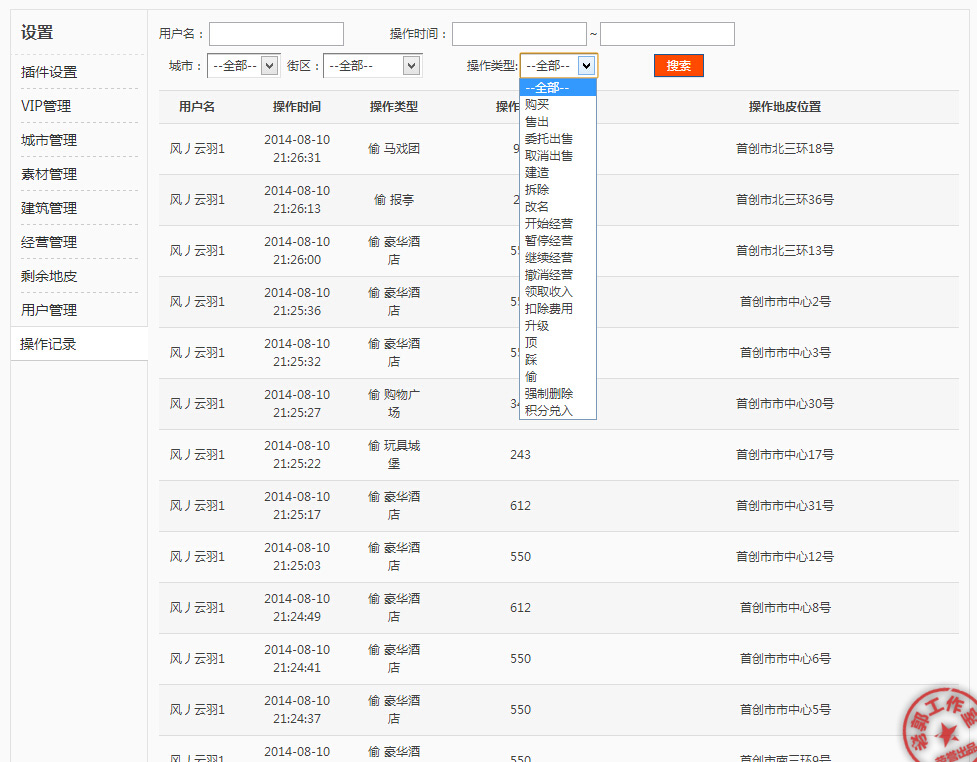The height and width of the screenshot is (762, 977).
Task: Open 插件设置 in the sidebar
Action: (x=49, y=72)
